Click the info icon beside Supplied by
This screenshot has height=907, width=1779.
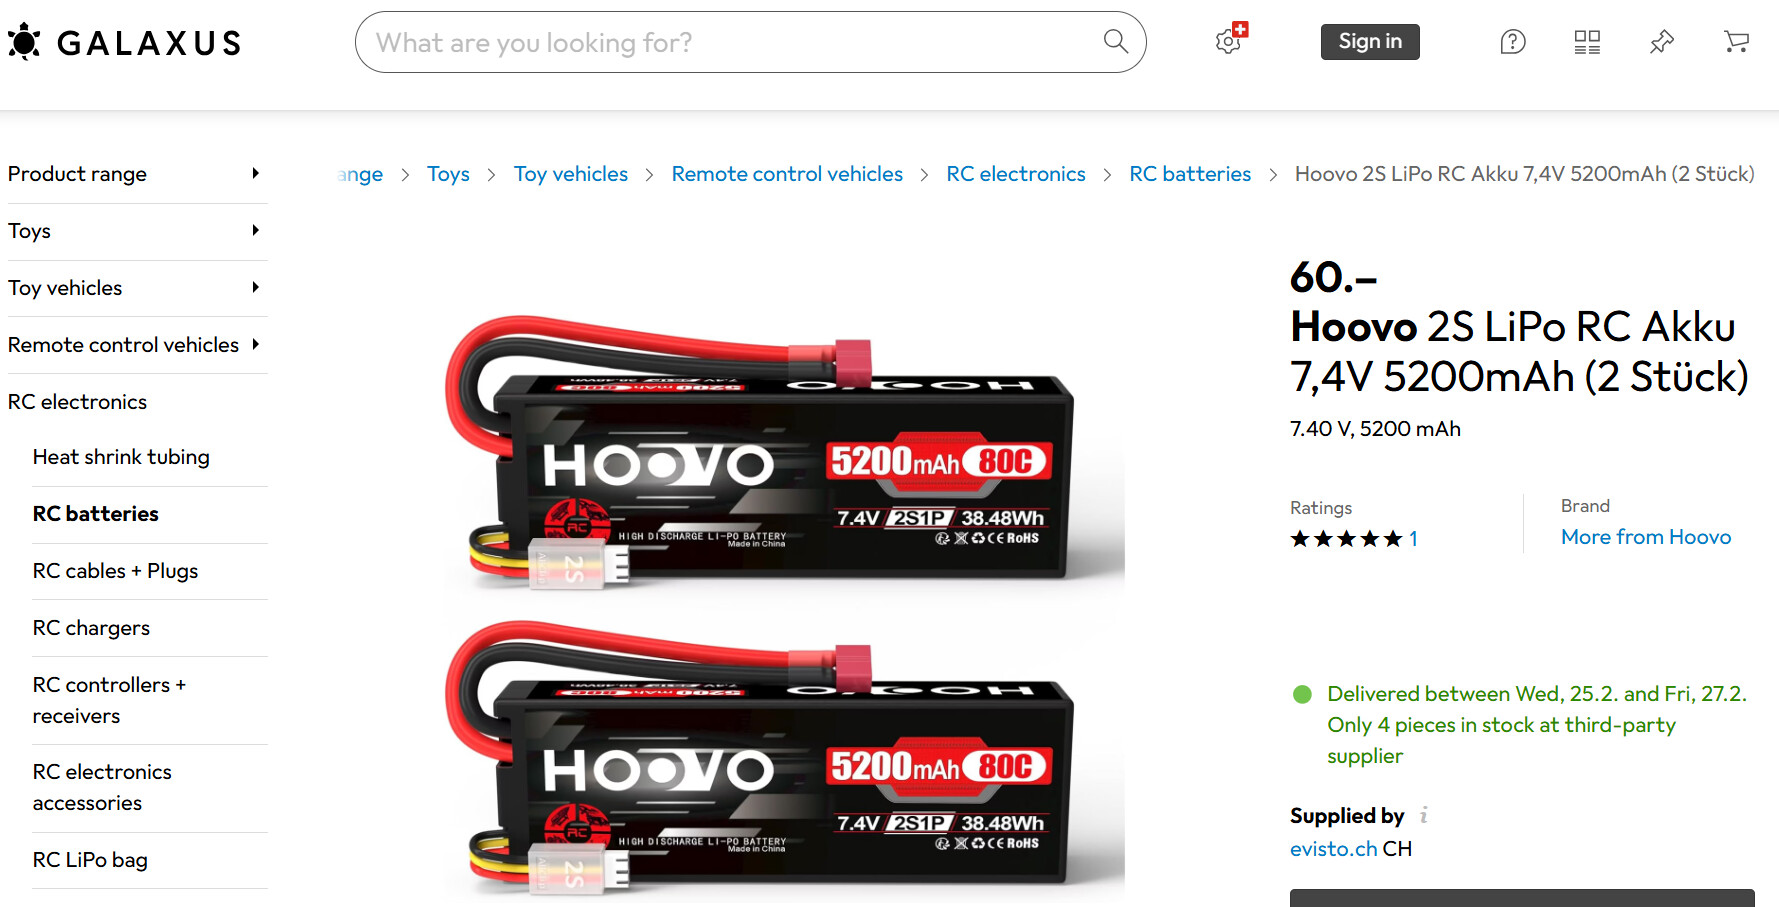click(x=1423, y=815)
